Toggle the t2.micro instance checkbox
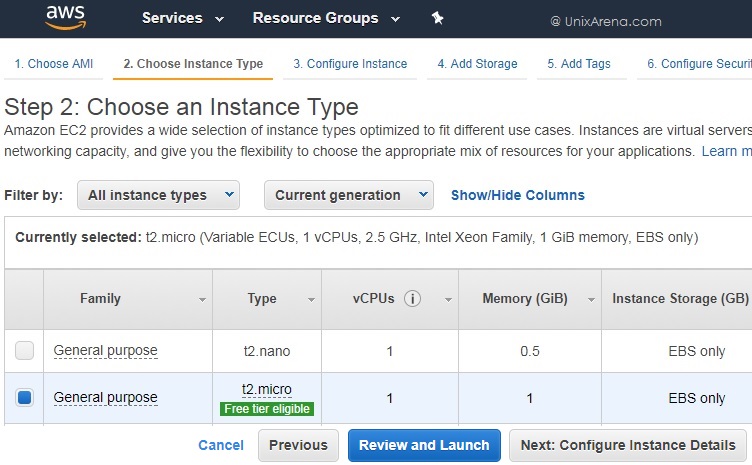Screen dimensions: 752x465 click(24, 397)
